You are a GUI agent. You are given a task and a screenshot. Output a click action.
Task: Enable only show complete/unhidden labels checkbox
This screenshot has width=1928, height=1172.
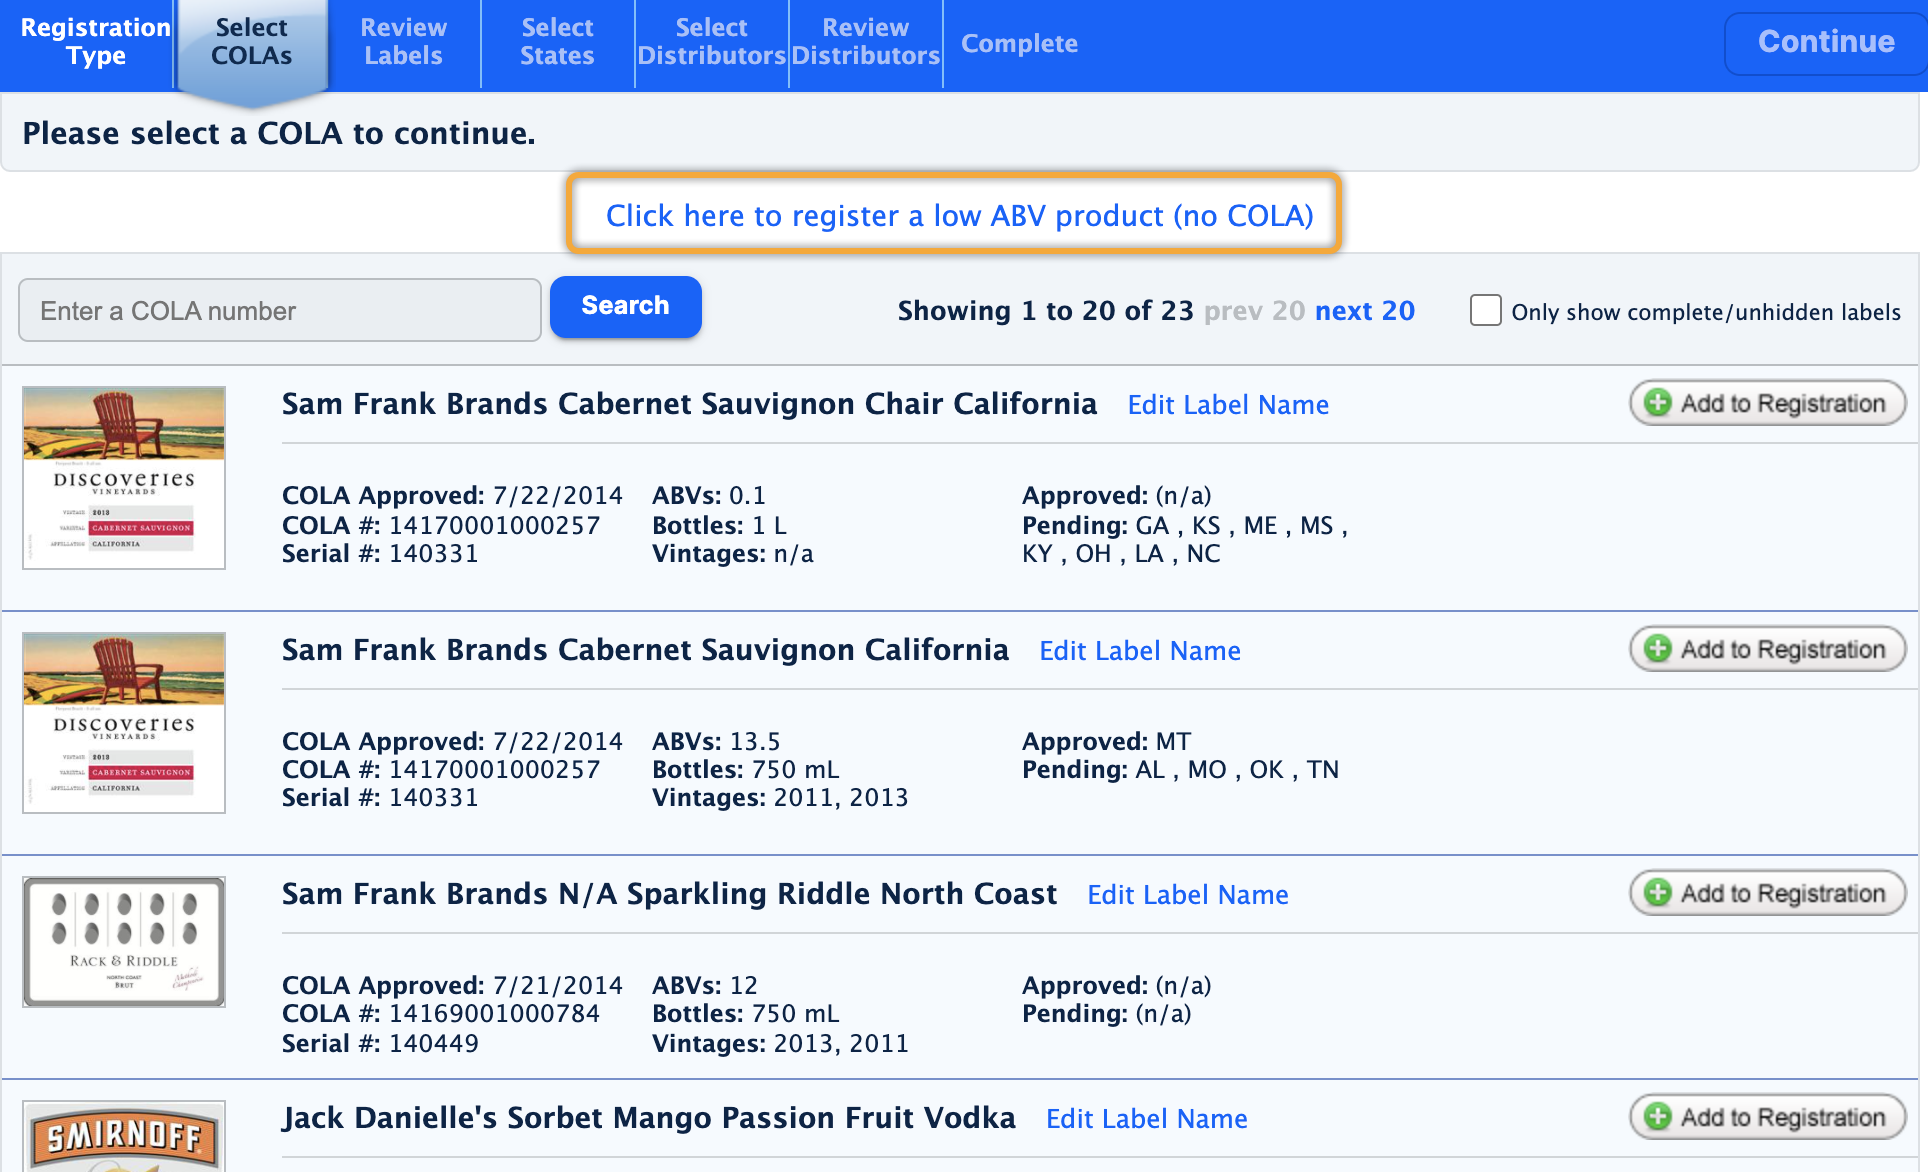click(x=1485, y=310)
